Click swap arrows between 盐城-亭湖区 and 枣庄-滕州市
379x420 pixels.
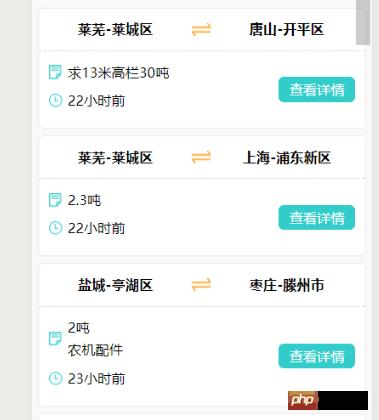[201, 285]
